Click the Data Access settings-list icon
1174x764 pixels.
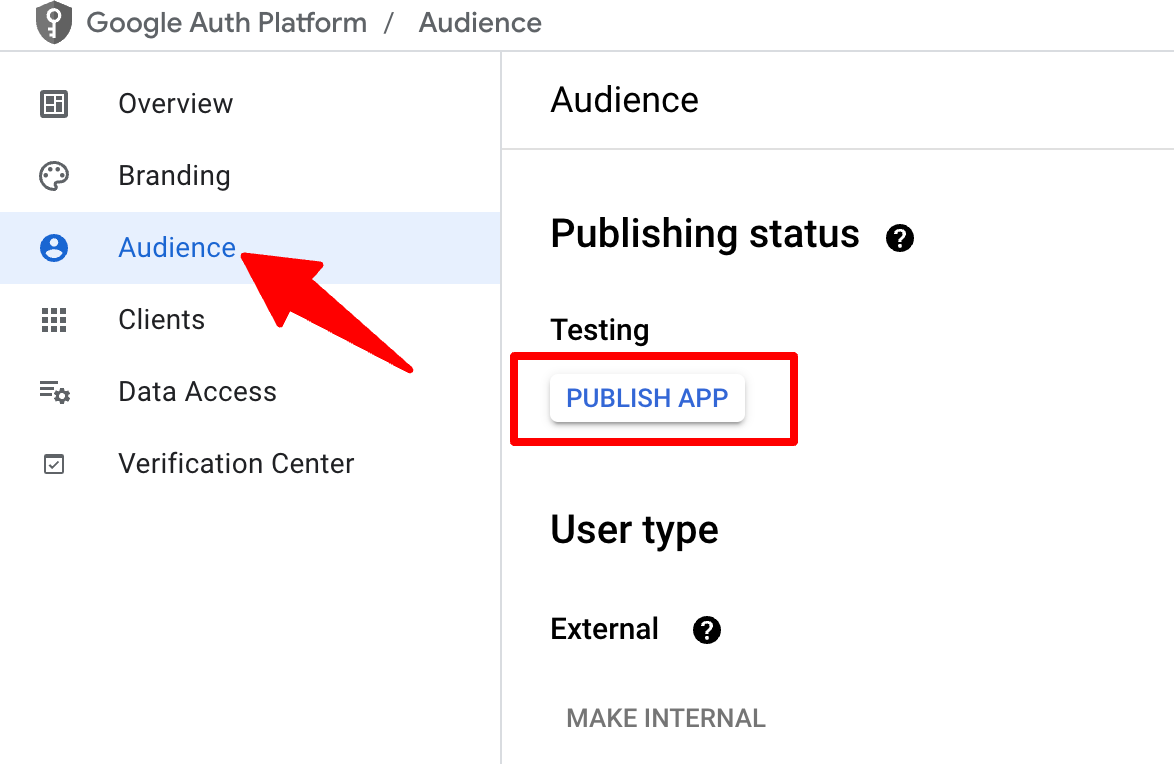tap(54, 392)
